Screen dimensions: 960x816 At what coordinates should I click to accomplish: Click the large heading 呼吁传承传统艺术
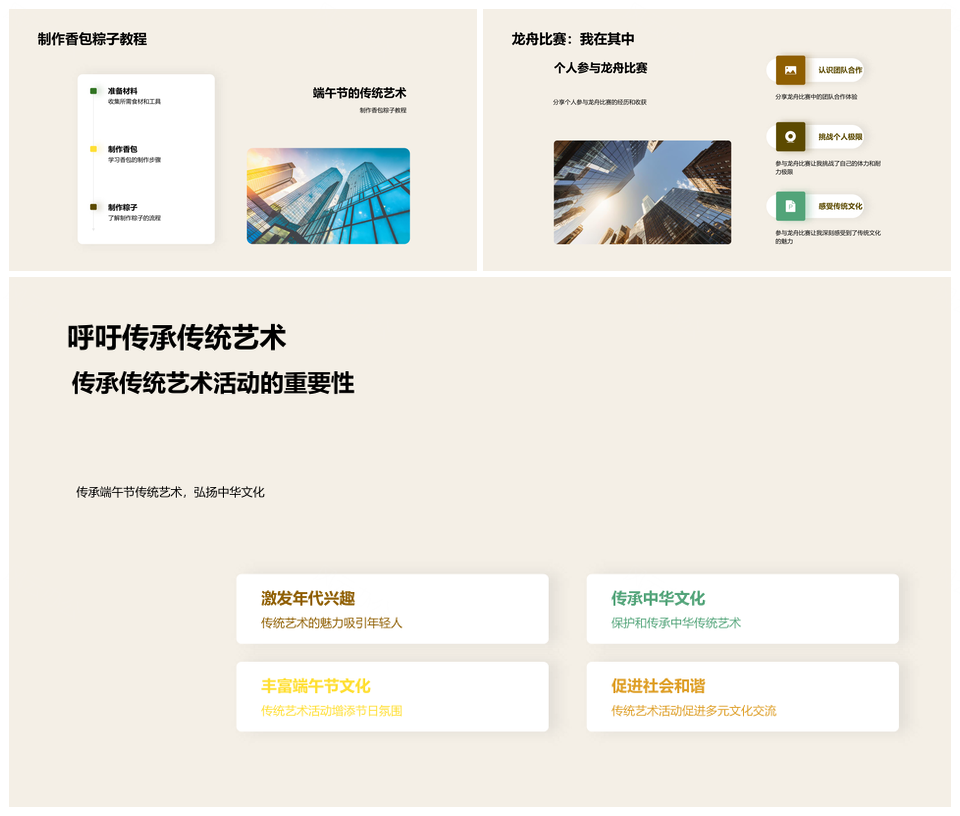[177, 338]
